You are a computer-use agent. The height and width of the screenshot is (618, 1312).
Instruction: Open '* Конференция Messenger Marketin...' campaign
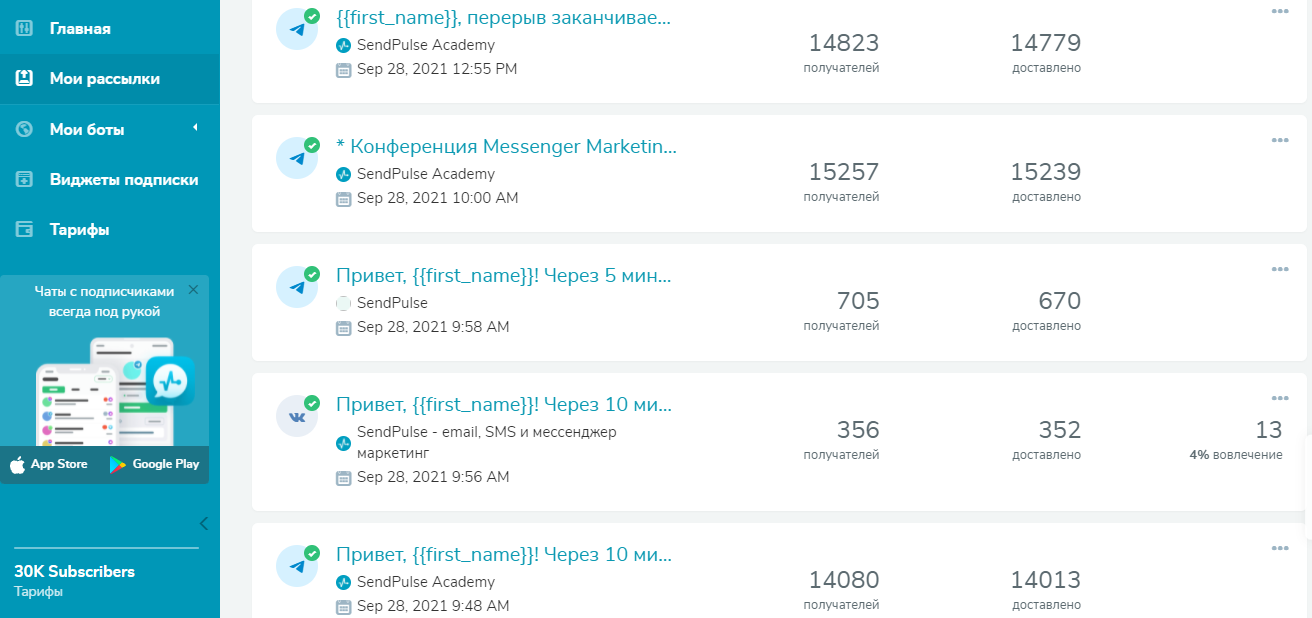click(507, 147)
